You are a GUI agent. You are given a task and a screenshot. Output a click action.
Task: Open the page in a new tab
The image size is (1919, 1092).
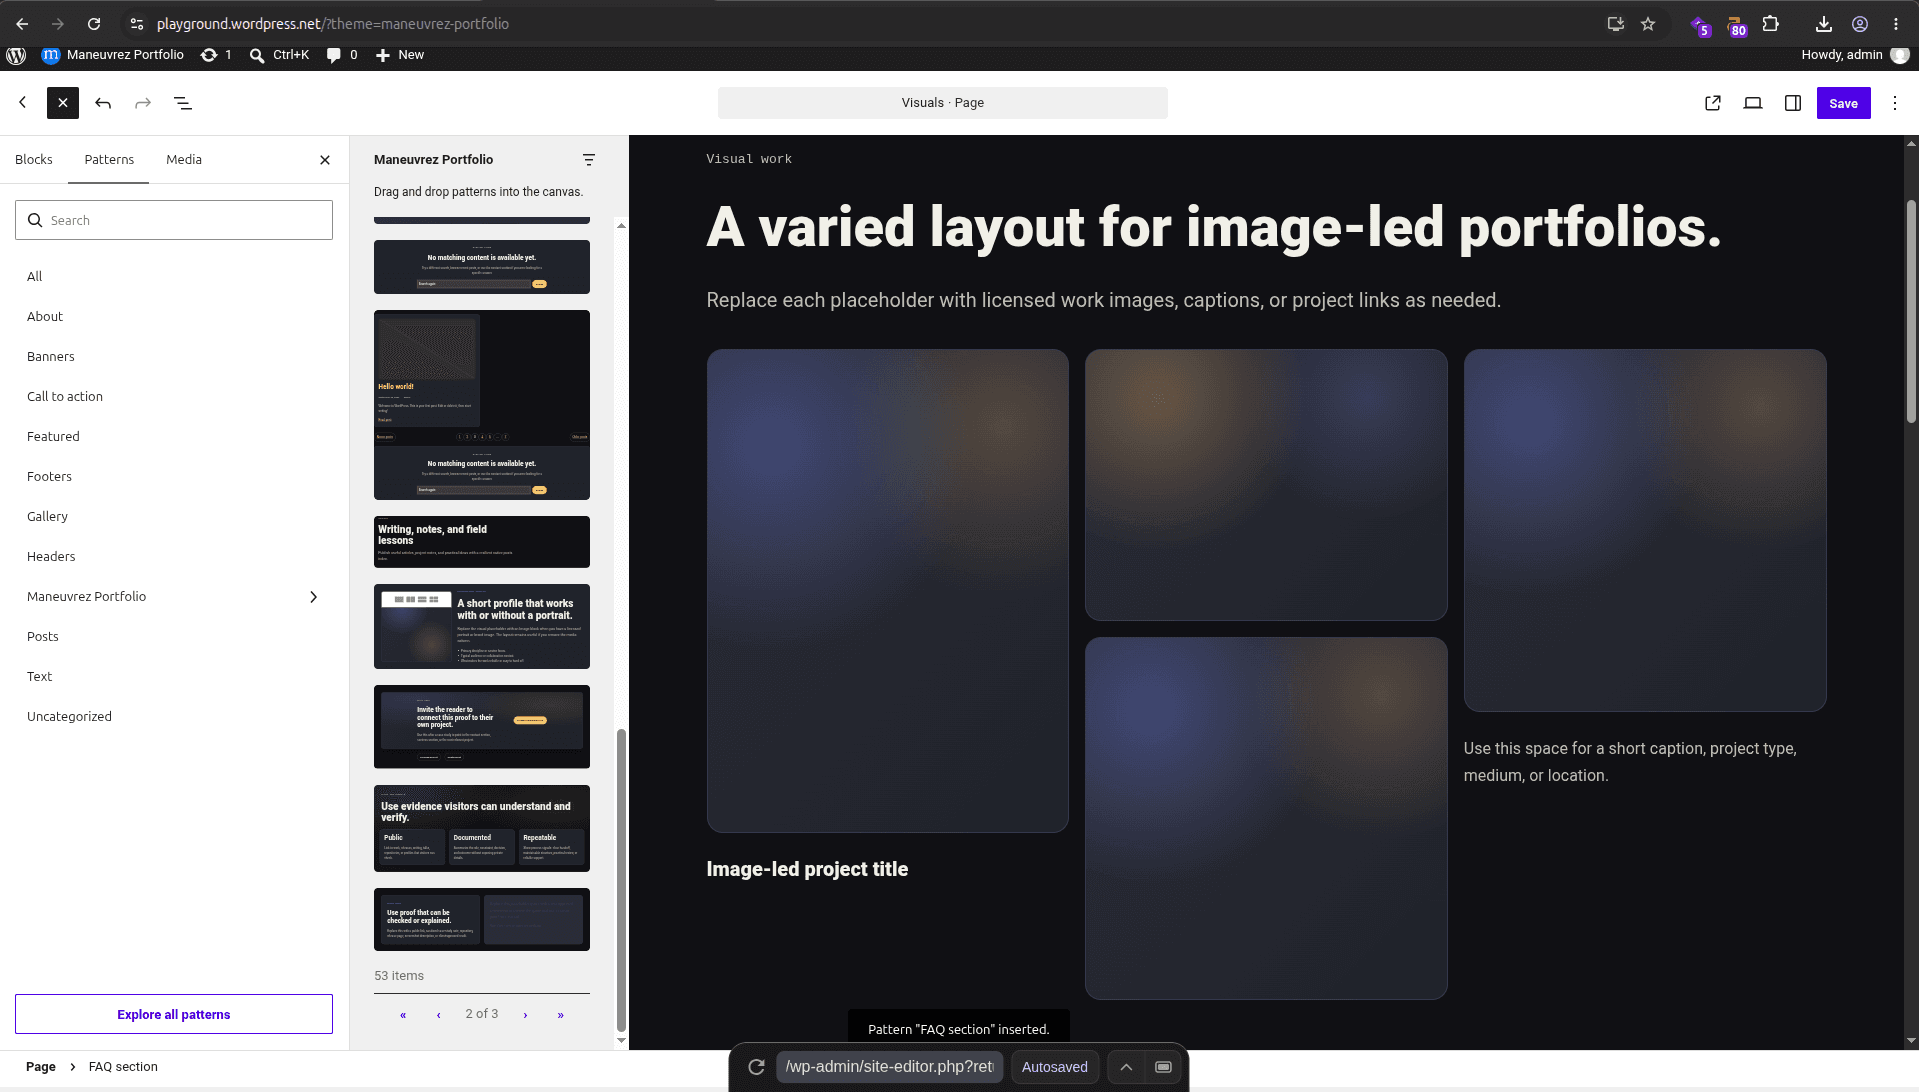click(x=1713, y=103)
